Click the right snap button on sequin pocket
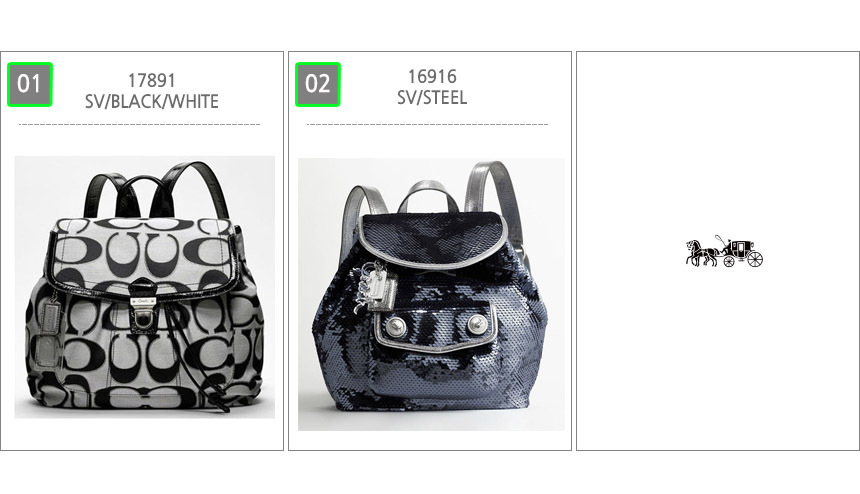The width and height of the screenshot is (860, 494). pyautogui.click(x=477, y=326)
